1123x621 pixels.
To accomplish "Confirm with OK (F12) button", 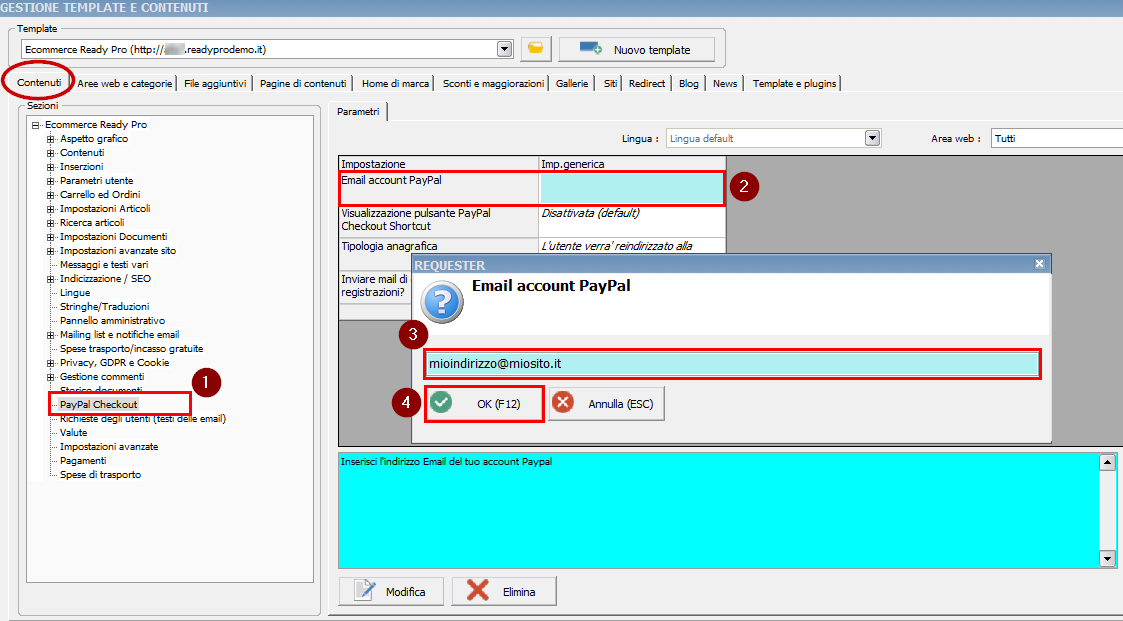I will point(485,403).
